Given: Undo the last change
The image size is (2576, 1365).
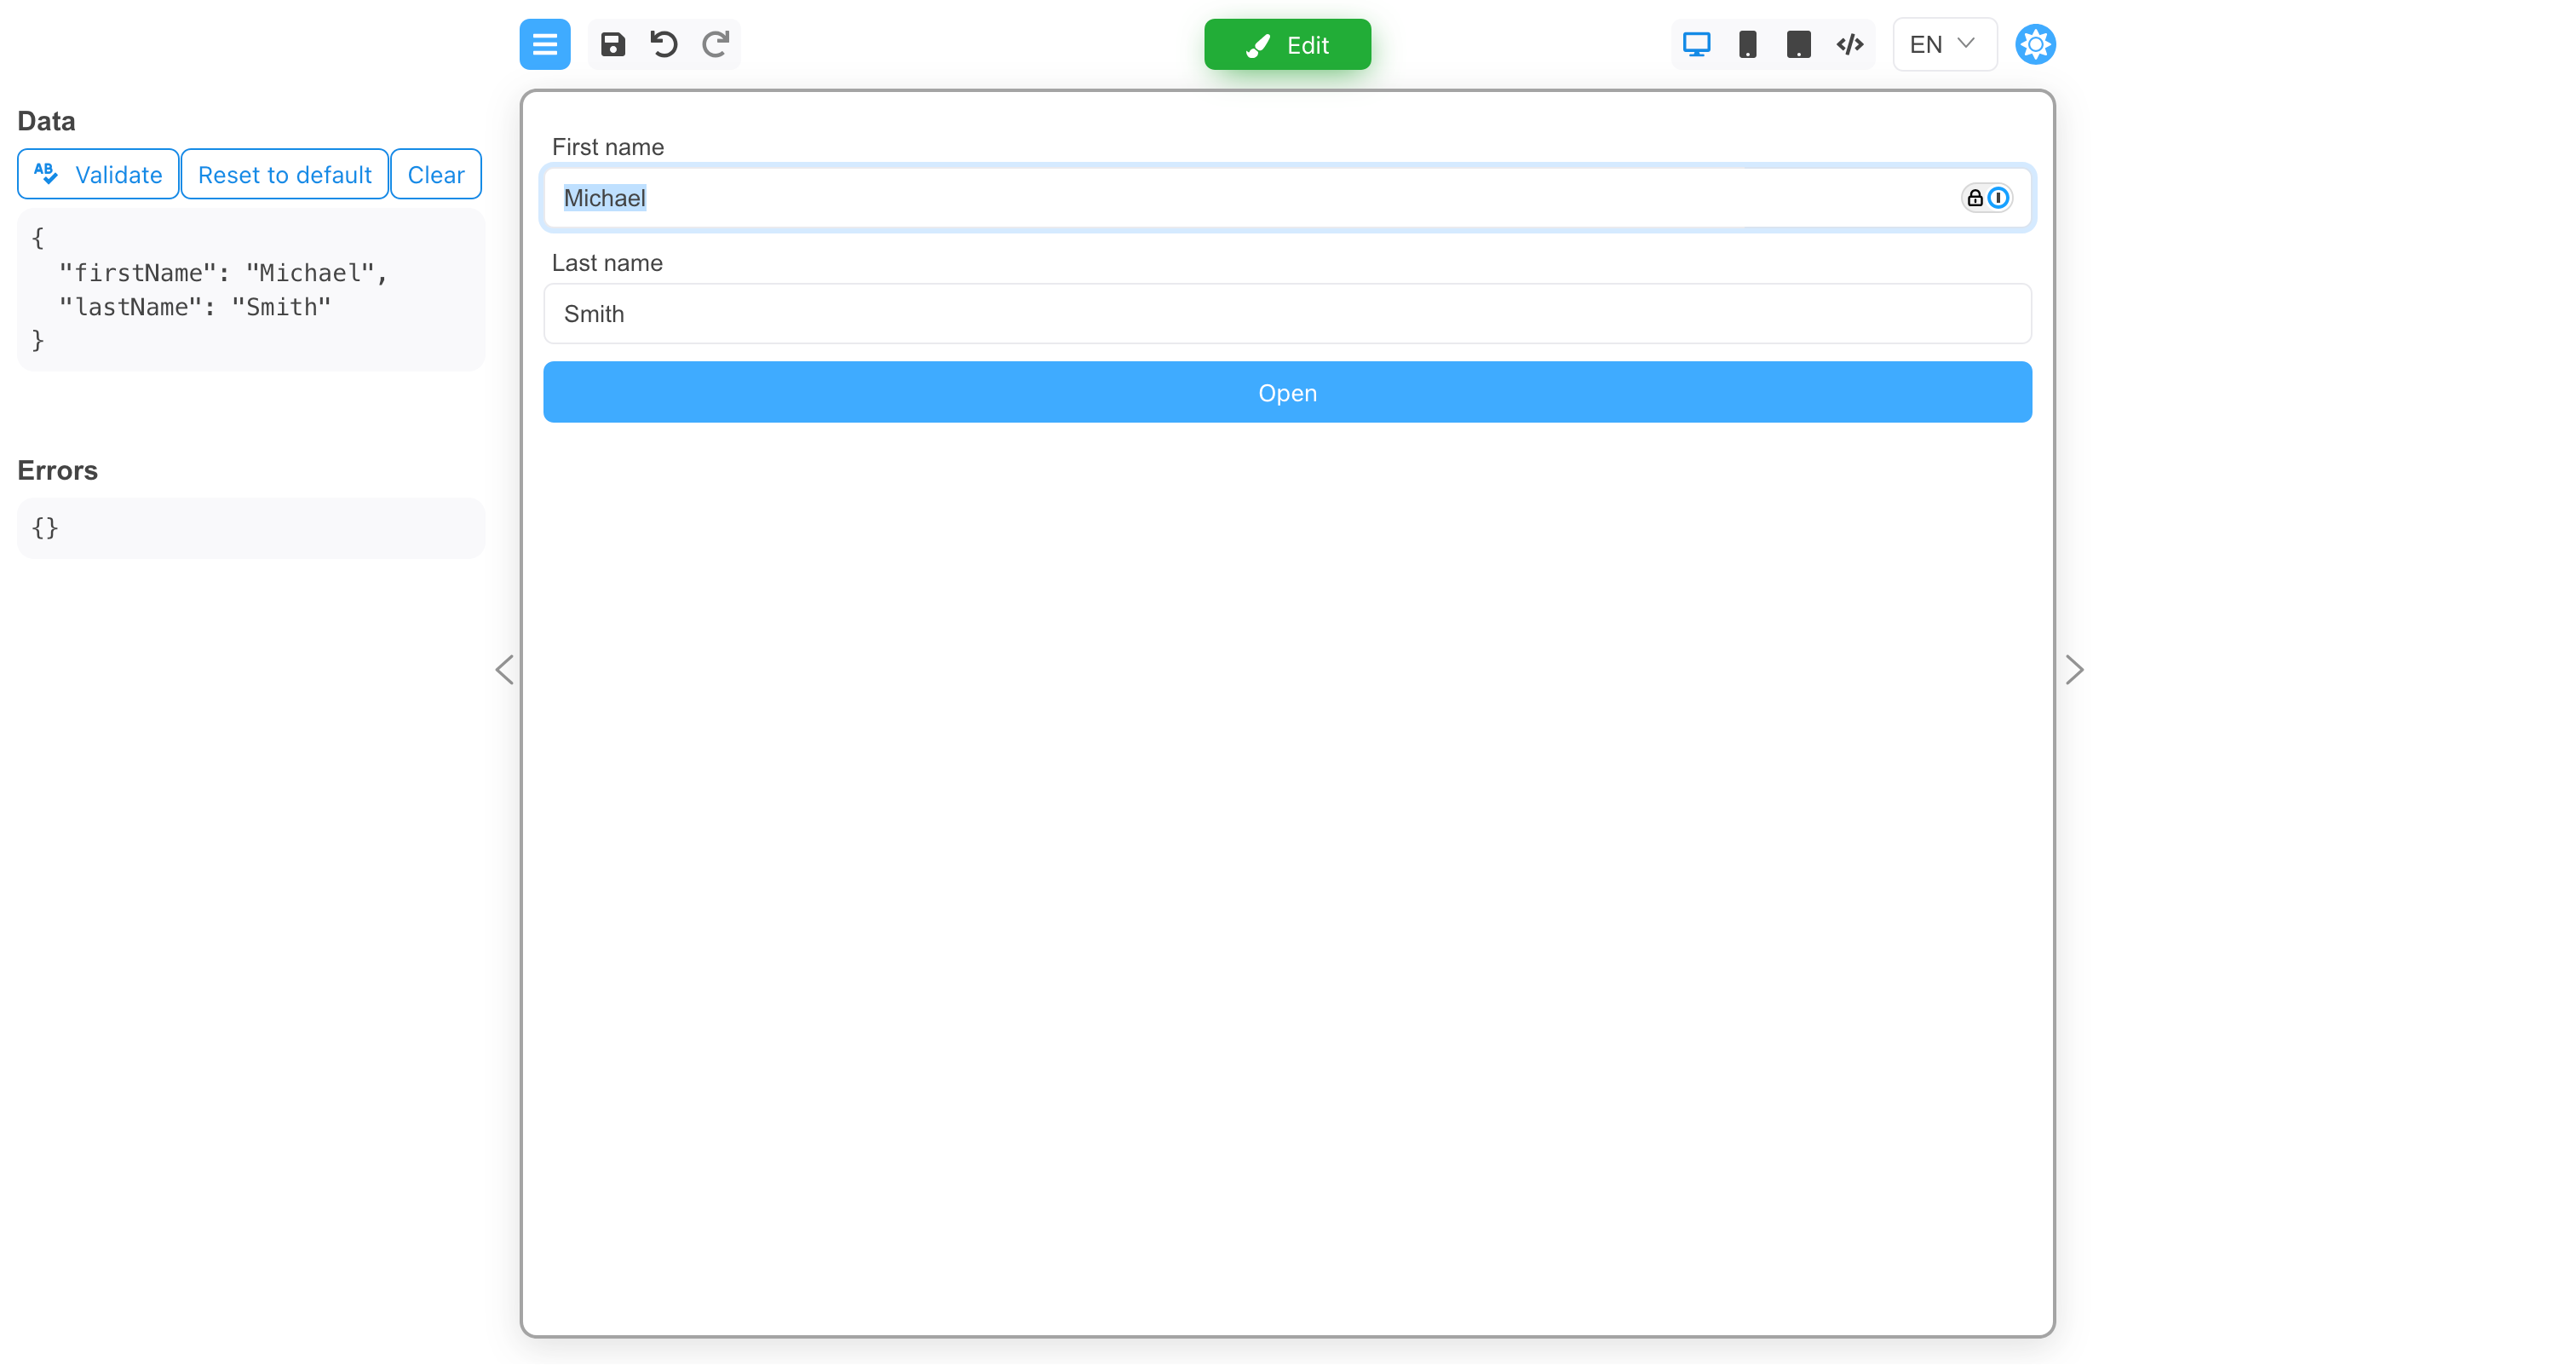Looking at the screenshot, I should click(663, 44).
